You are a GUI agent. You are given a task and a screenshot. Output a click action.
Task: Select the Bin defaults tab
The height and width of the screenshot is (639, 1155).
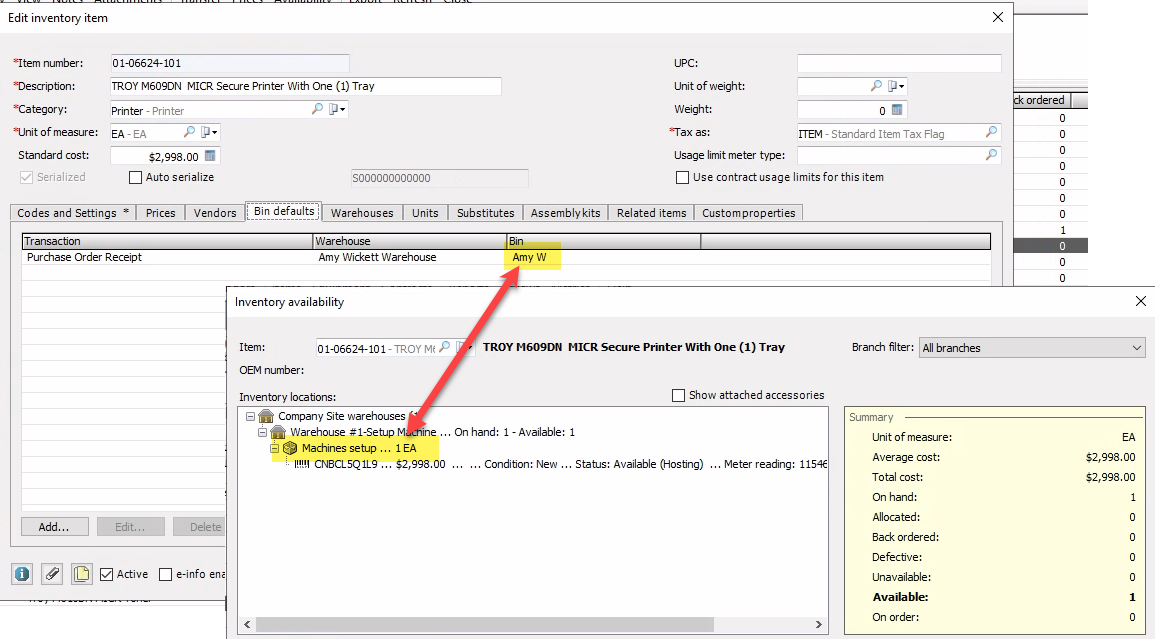point(284,212)
